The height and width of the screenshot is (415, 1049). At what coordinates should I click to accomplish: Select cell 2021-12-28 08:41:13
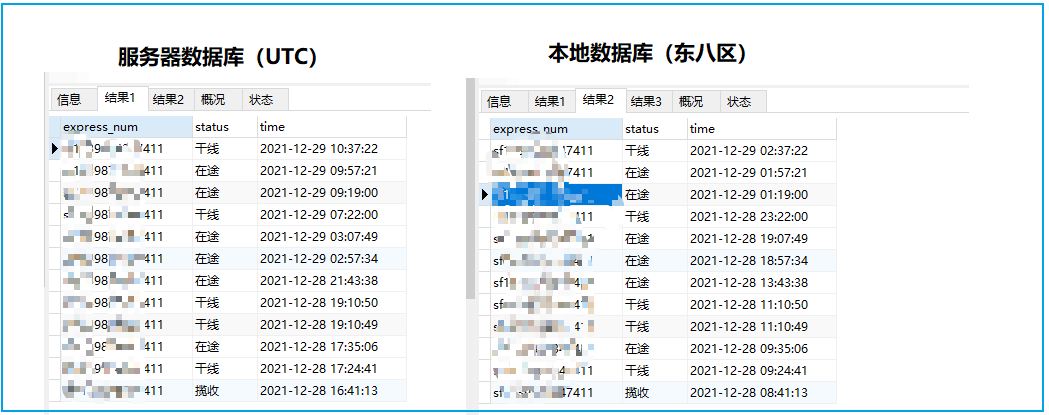pyautogui.click(x=762, y=392)
